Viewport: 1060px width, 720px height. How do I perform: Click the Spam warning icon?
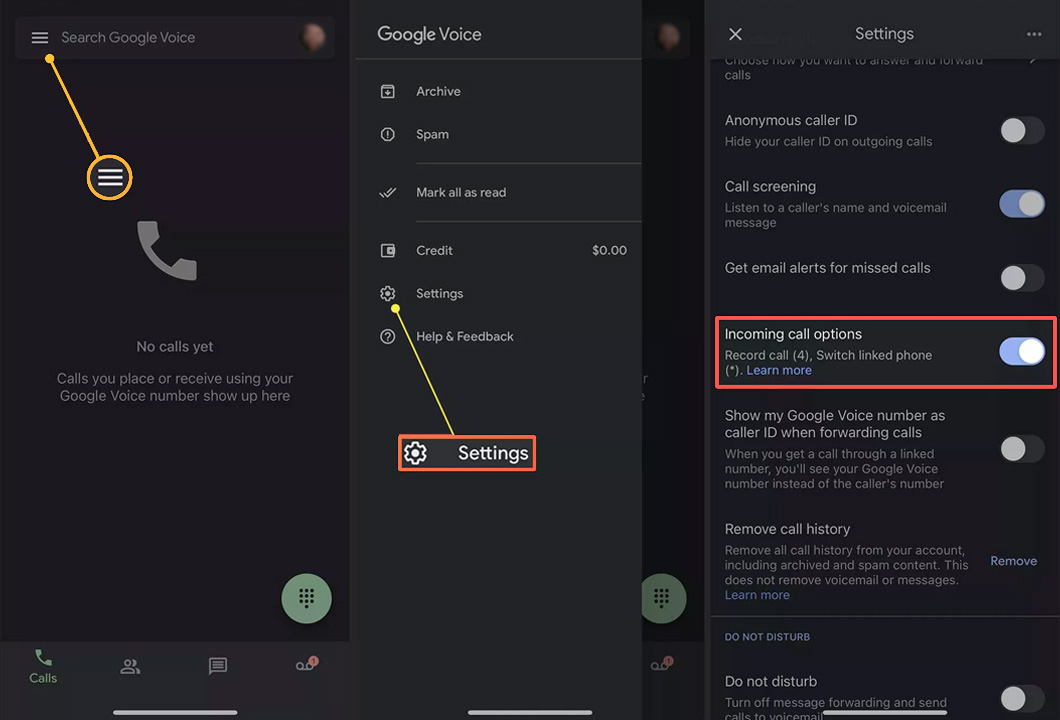tap(387, 135)
